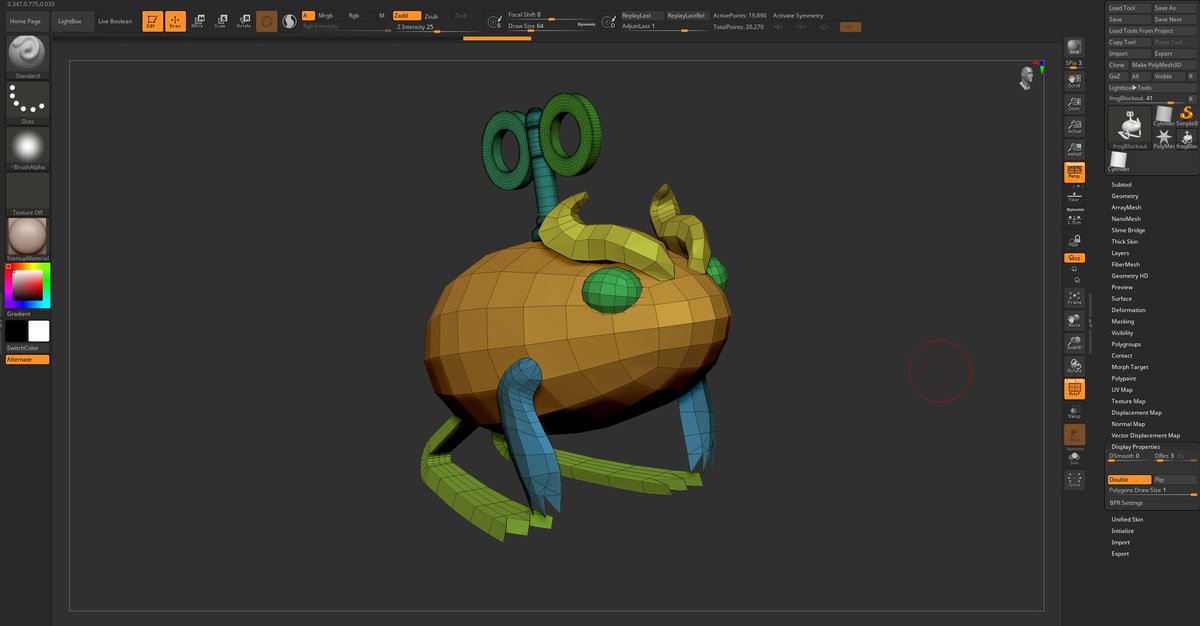Open the Standard brush thumbnail
The image size is (1200, 626).
(x=27, y=58)
